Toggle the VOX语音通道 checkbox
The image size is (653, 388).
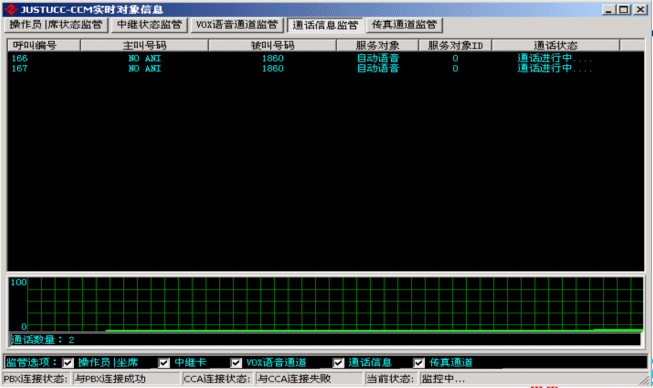pos(236,363)
